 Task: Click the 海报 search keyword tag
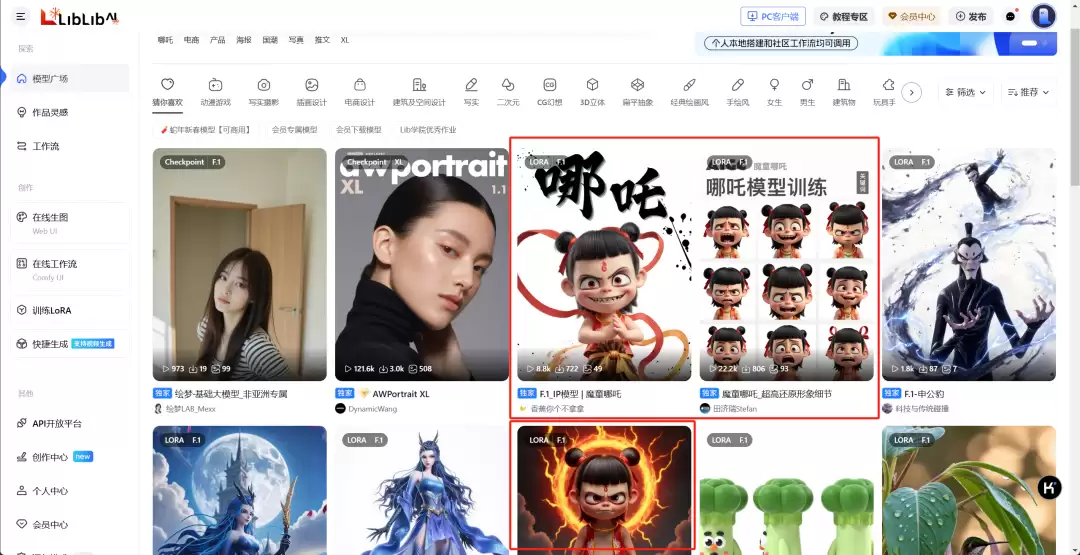point(244,40)
